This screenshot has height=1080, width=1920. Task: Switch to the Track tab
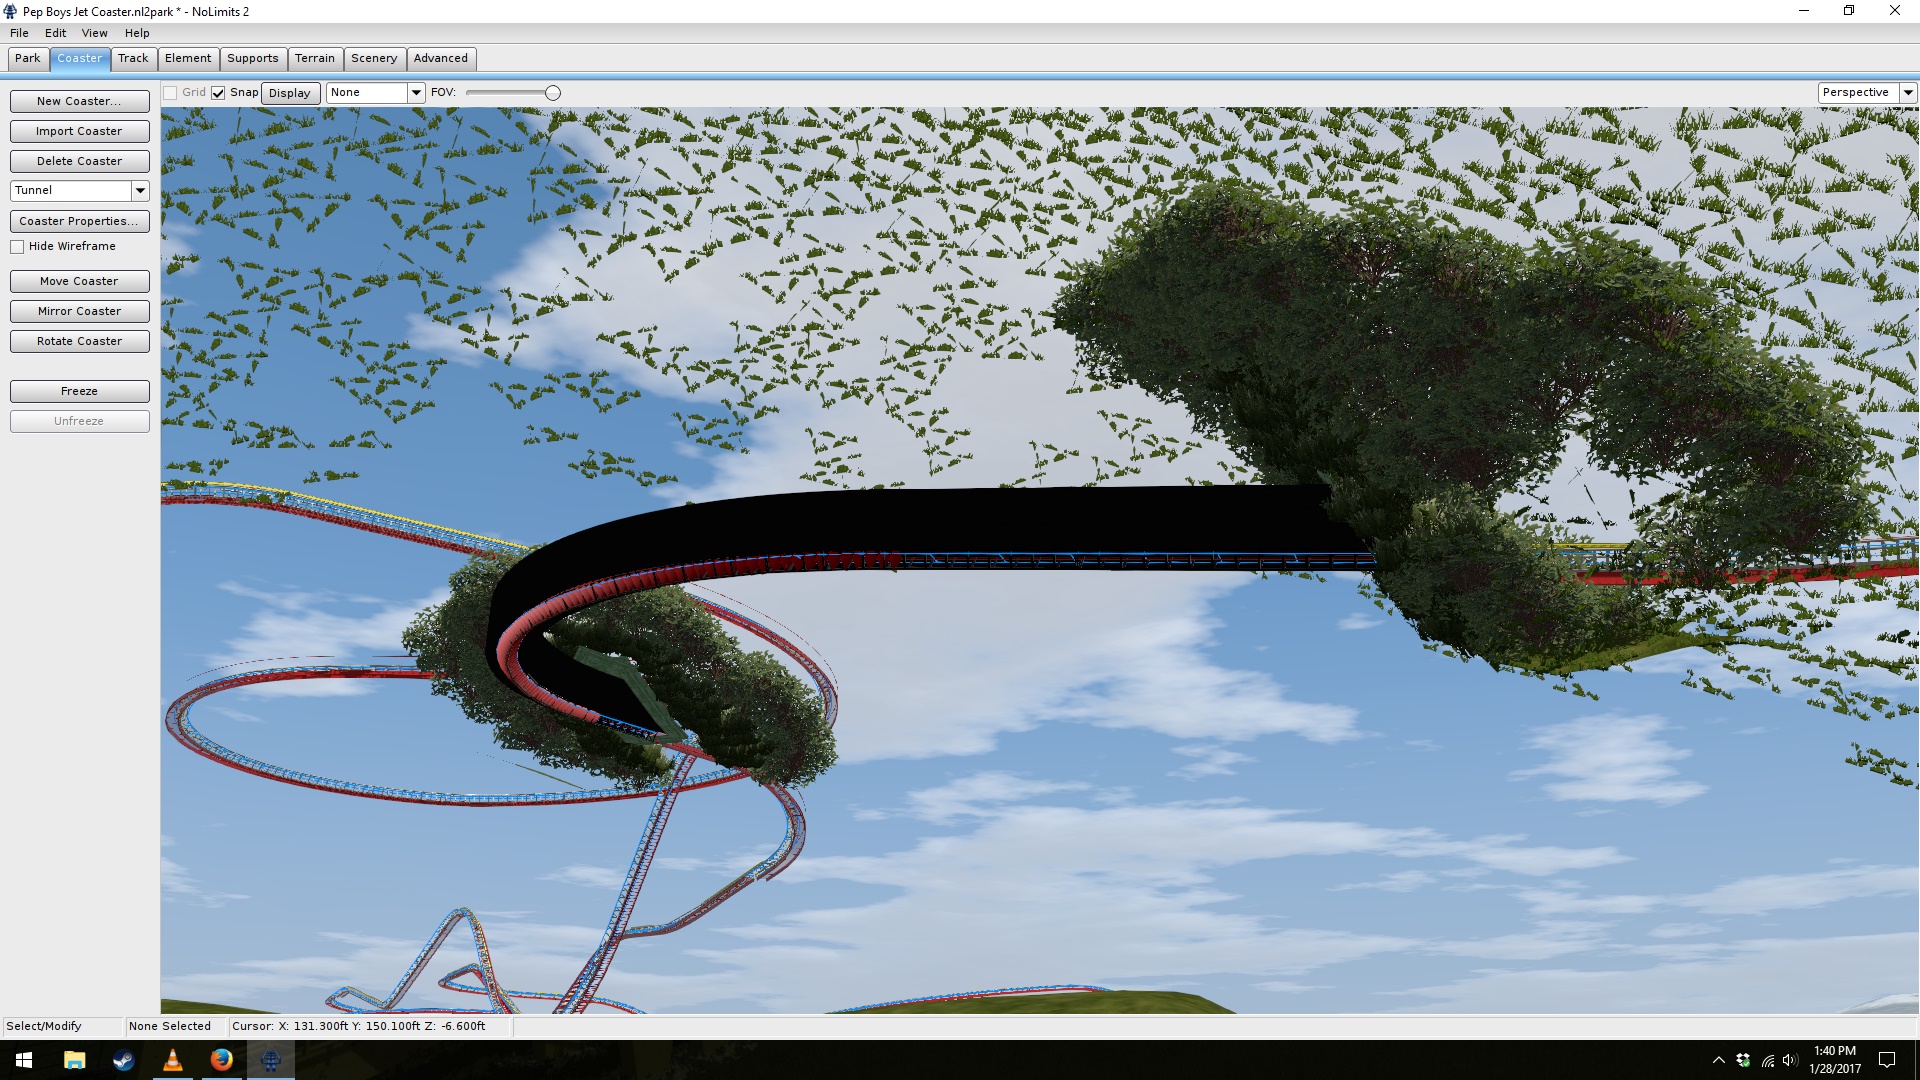click(133, 58)
